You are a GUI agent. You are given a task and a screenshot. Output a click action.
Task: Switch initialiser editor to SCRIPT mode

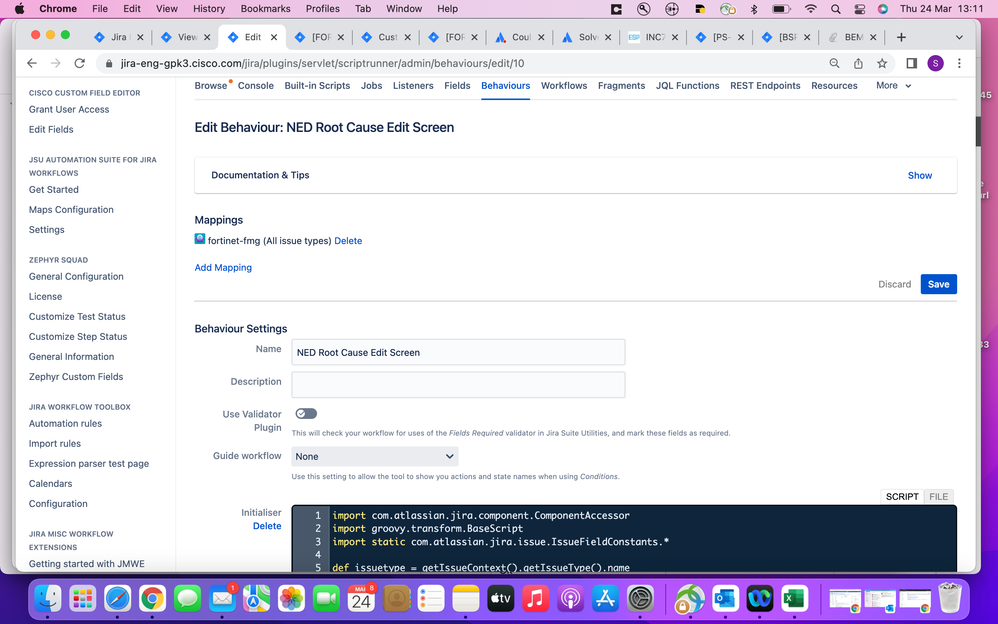(902, 497)
